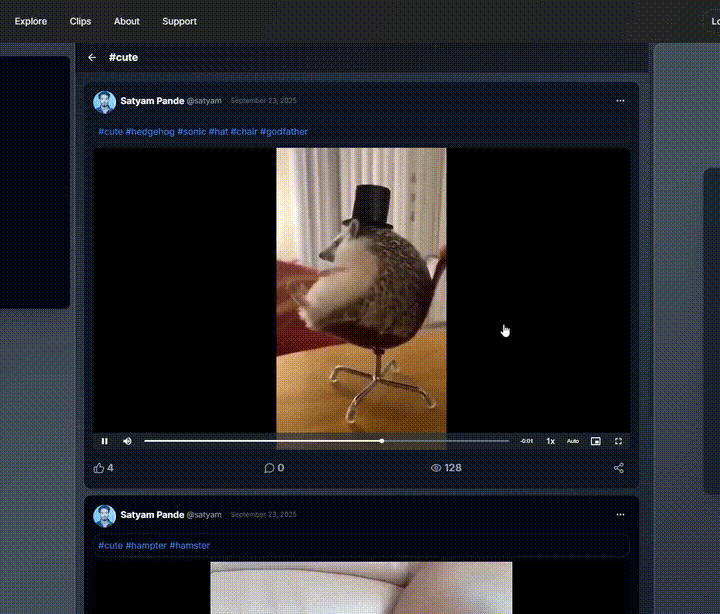Viewport: 720px width, 614px height.
Task: Click the views eye icon showing 128
Action: point(436,468)
